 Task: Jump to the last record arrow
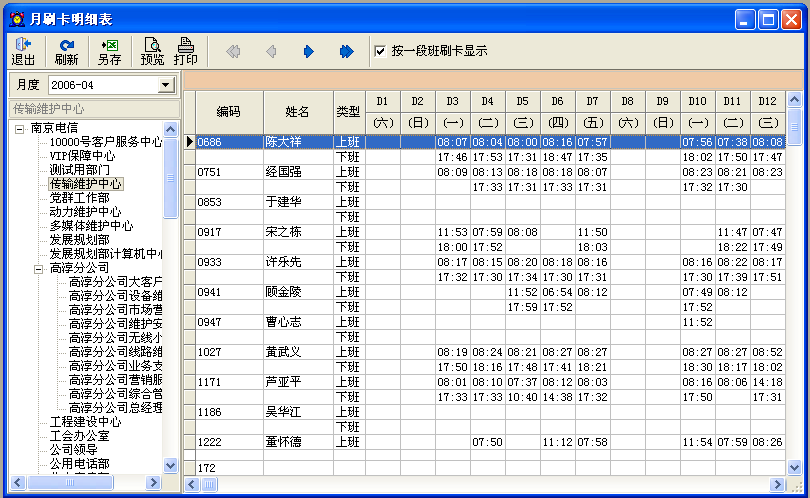pyautogui.click(x=346, y=51)
